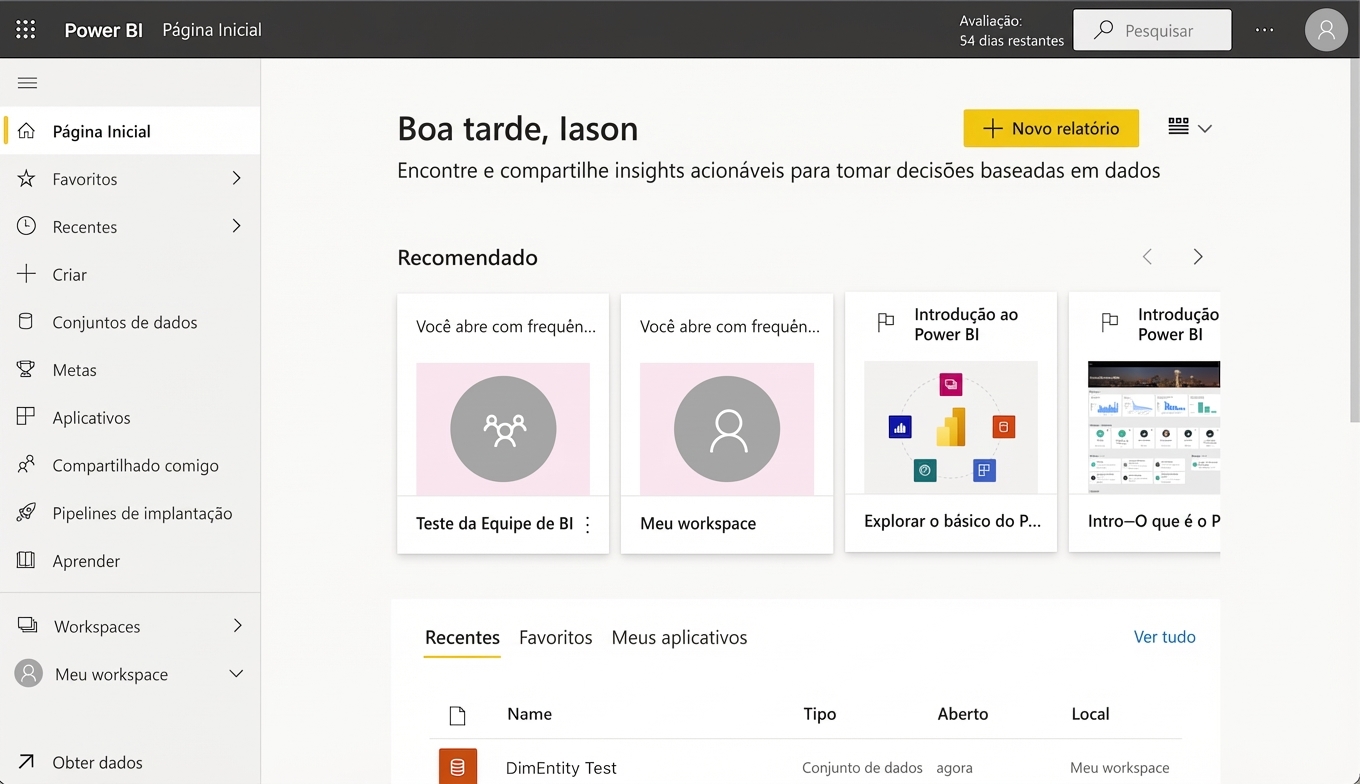Click Obter dados link in sidebar
1360x784 pixels.
[x=98, y=762]
